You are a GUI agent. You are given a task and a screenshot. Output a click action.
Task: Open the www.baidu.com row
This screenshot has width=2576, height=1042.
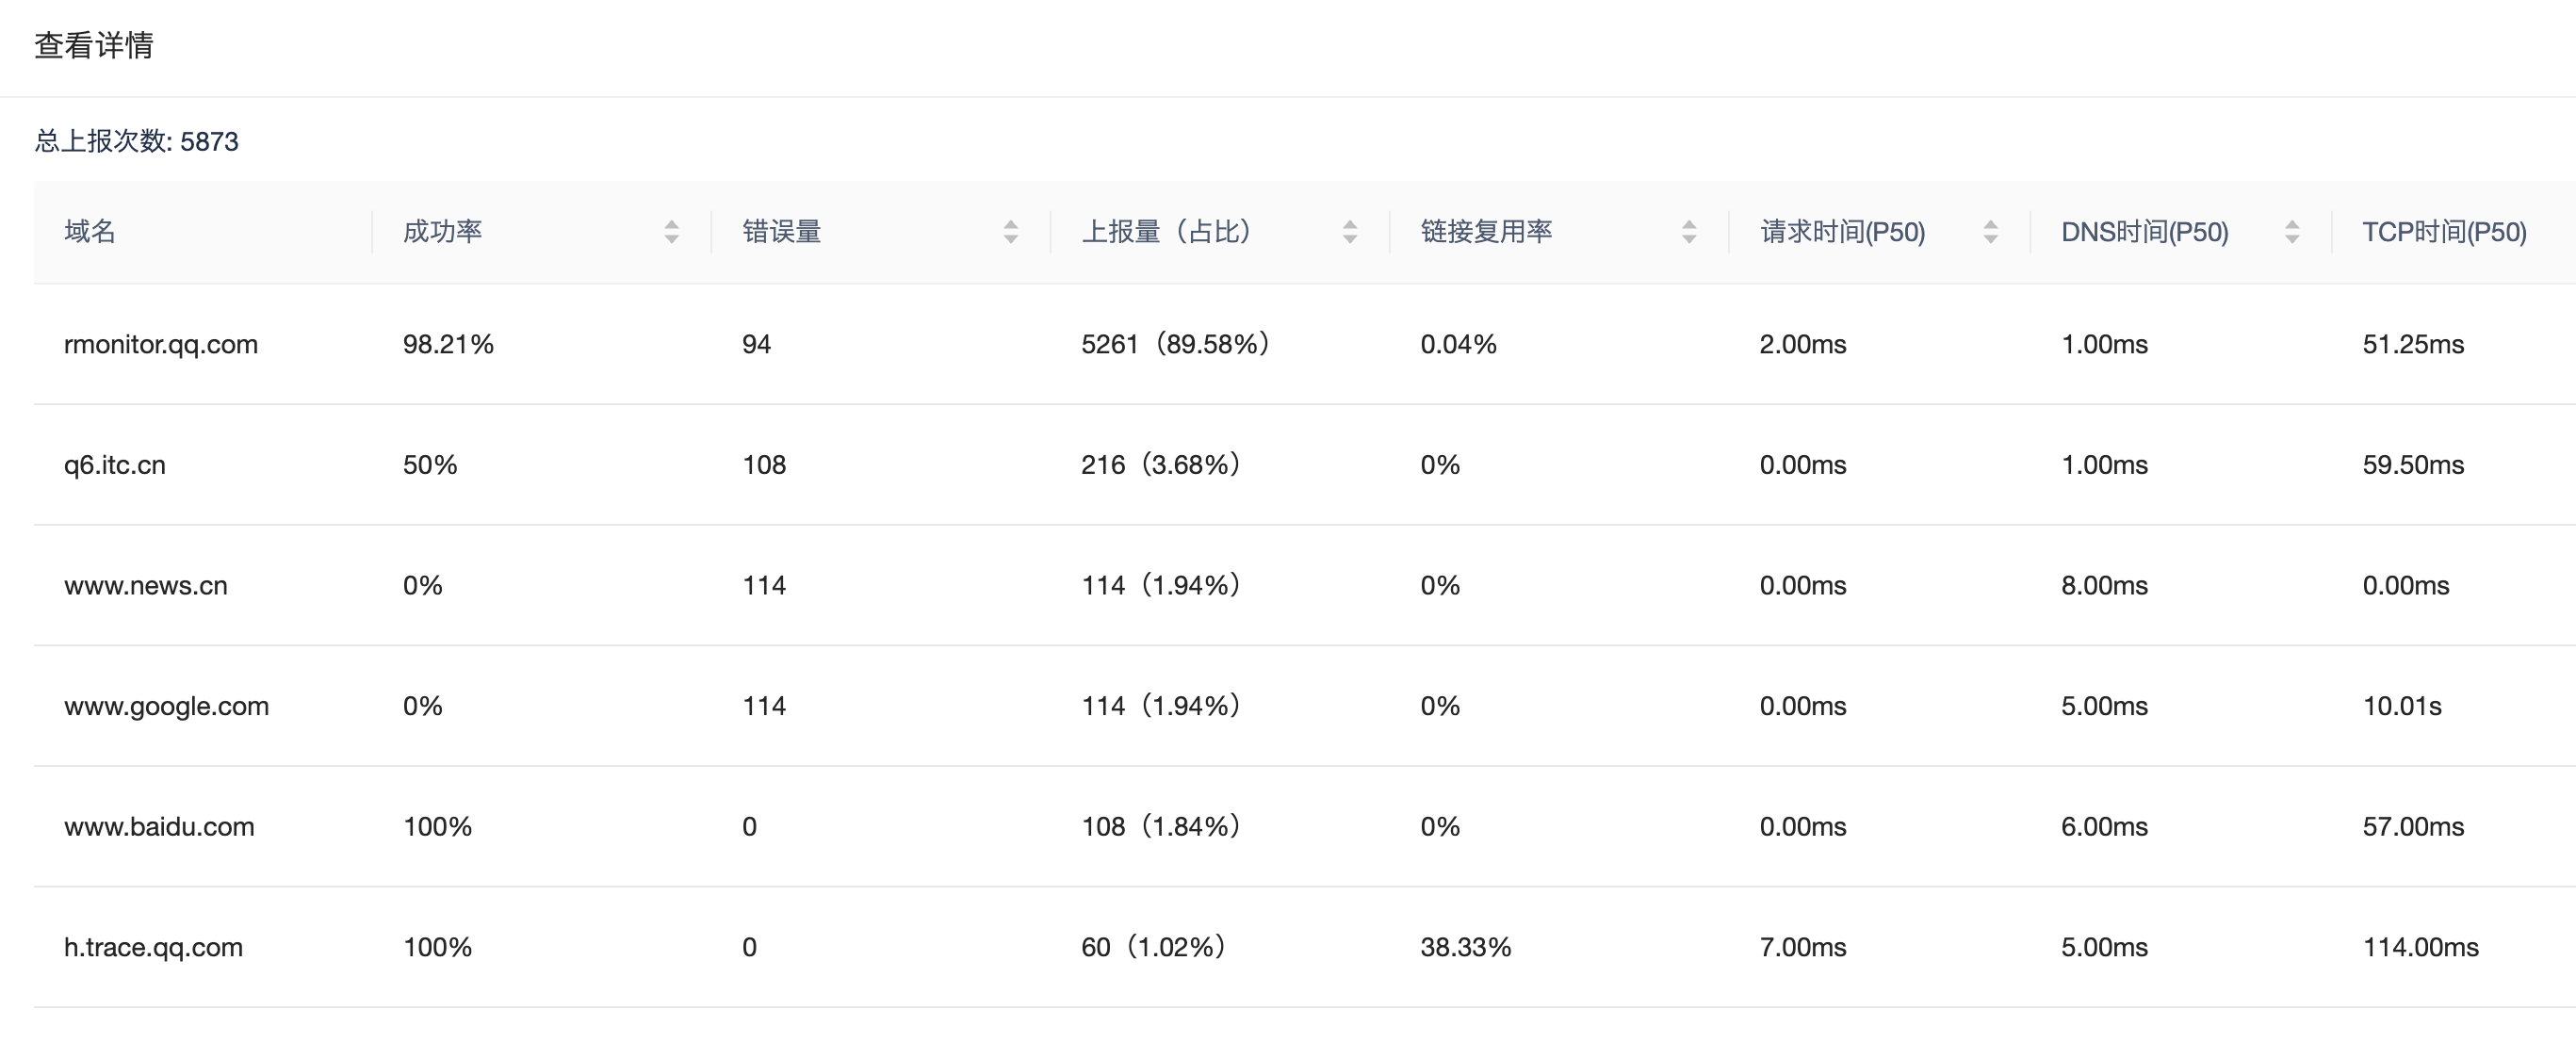pos(159,826)
